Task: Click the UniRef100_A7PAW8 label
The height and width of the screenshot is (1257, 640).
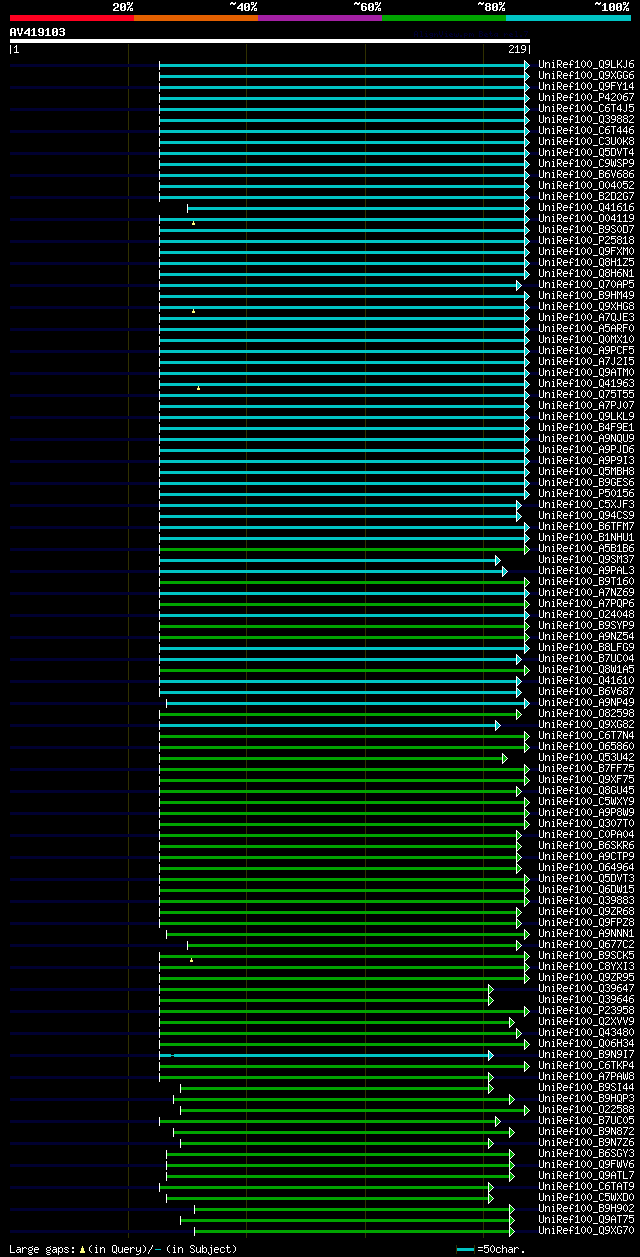Action: pos(586,1076)
